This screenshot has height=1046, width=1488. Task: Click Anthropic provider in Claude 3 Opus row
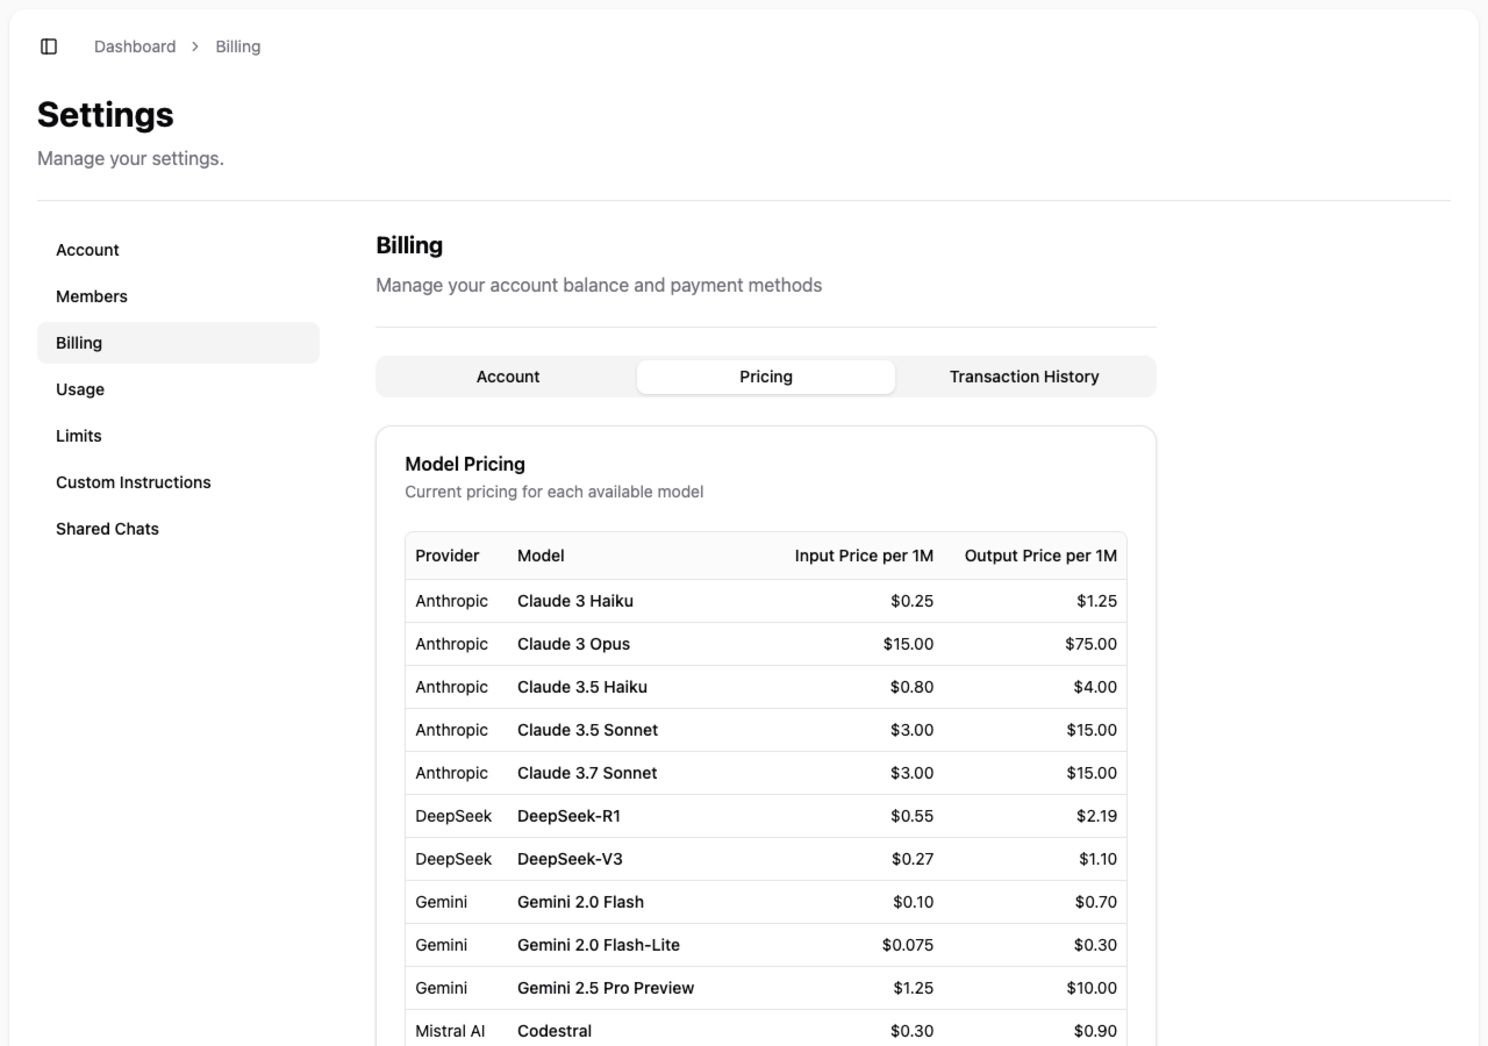pos(452,644)
